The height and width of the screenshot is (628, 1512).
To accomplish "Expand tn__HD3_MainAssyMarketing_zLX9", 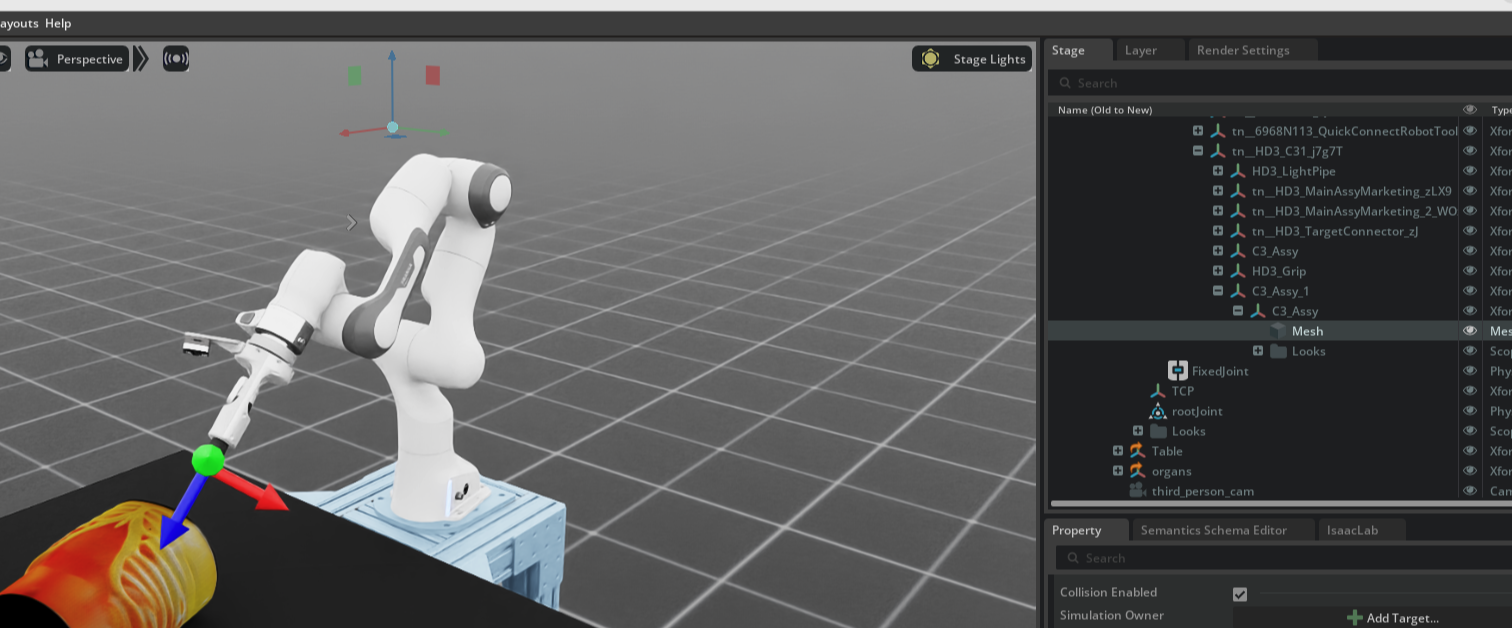I will [x=1218, y=191].
